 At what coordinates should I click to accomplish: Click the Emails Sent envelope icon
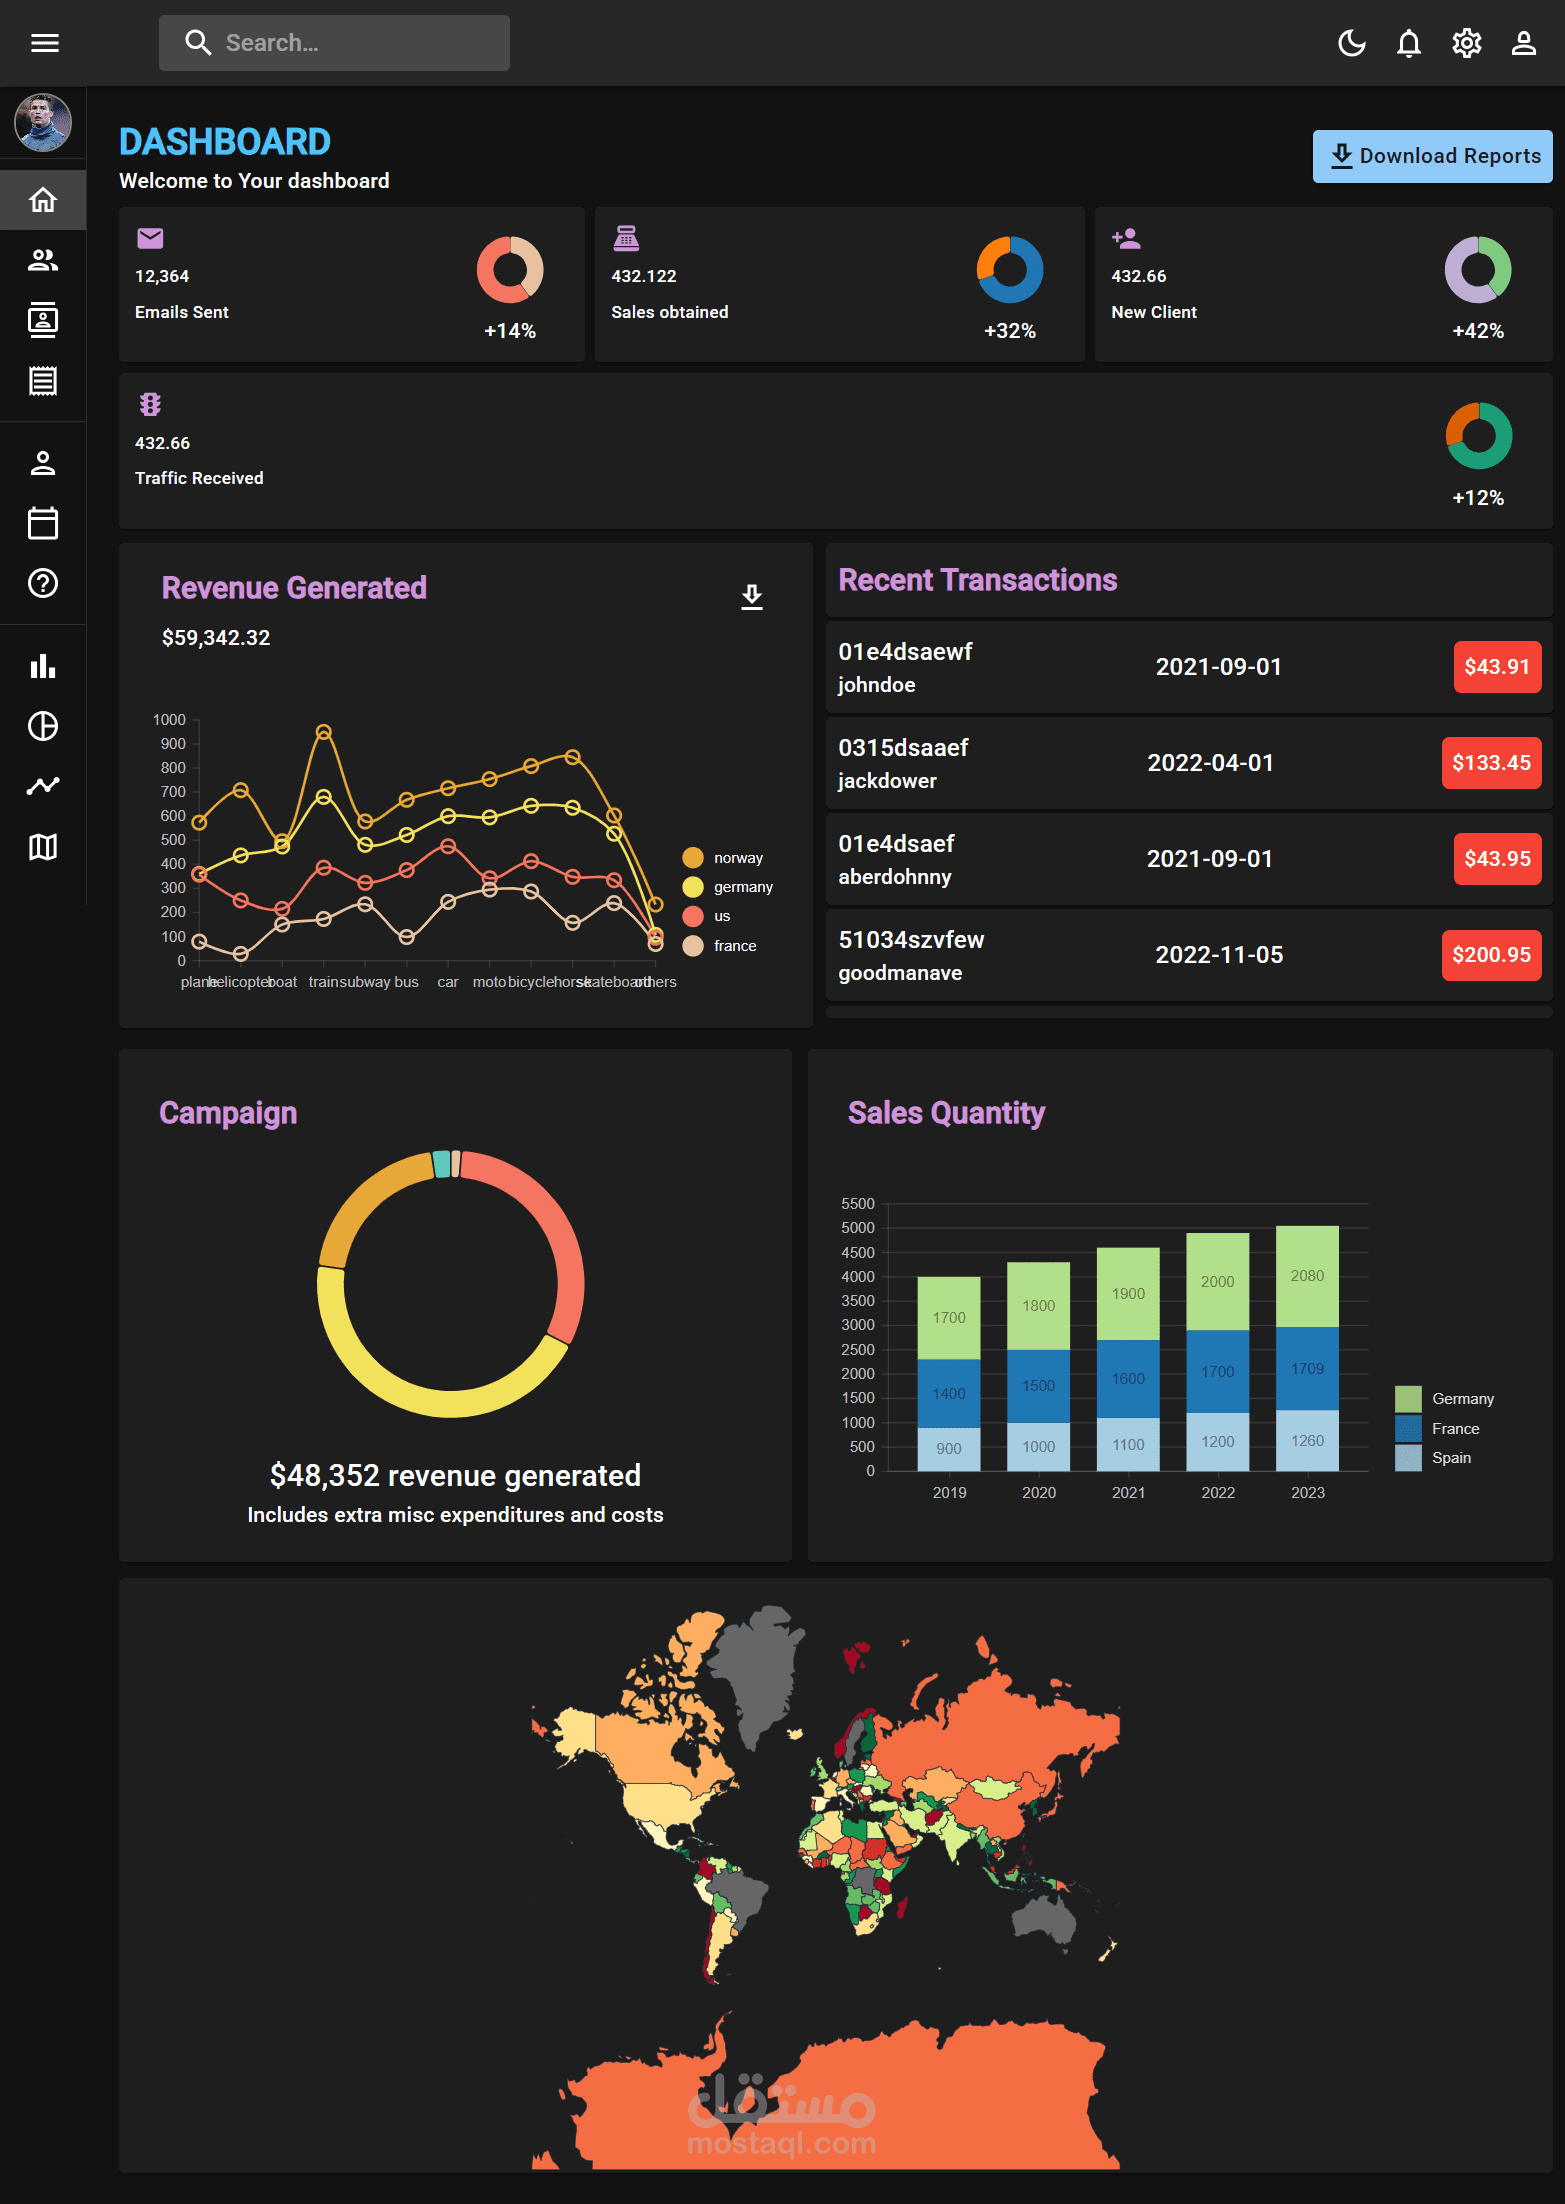click(151, 238)
